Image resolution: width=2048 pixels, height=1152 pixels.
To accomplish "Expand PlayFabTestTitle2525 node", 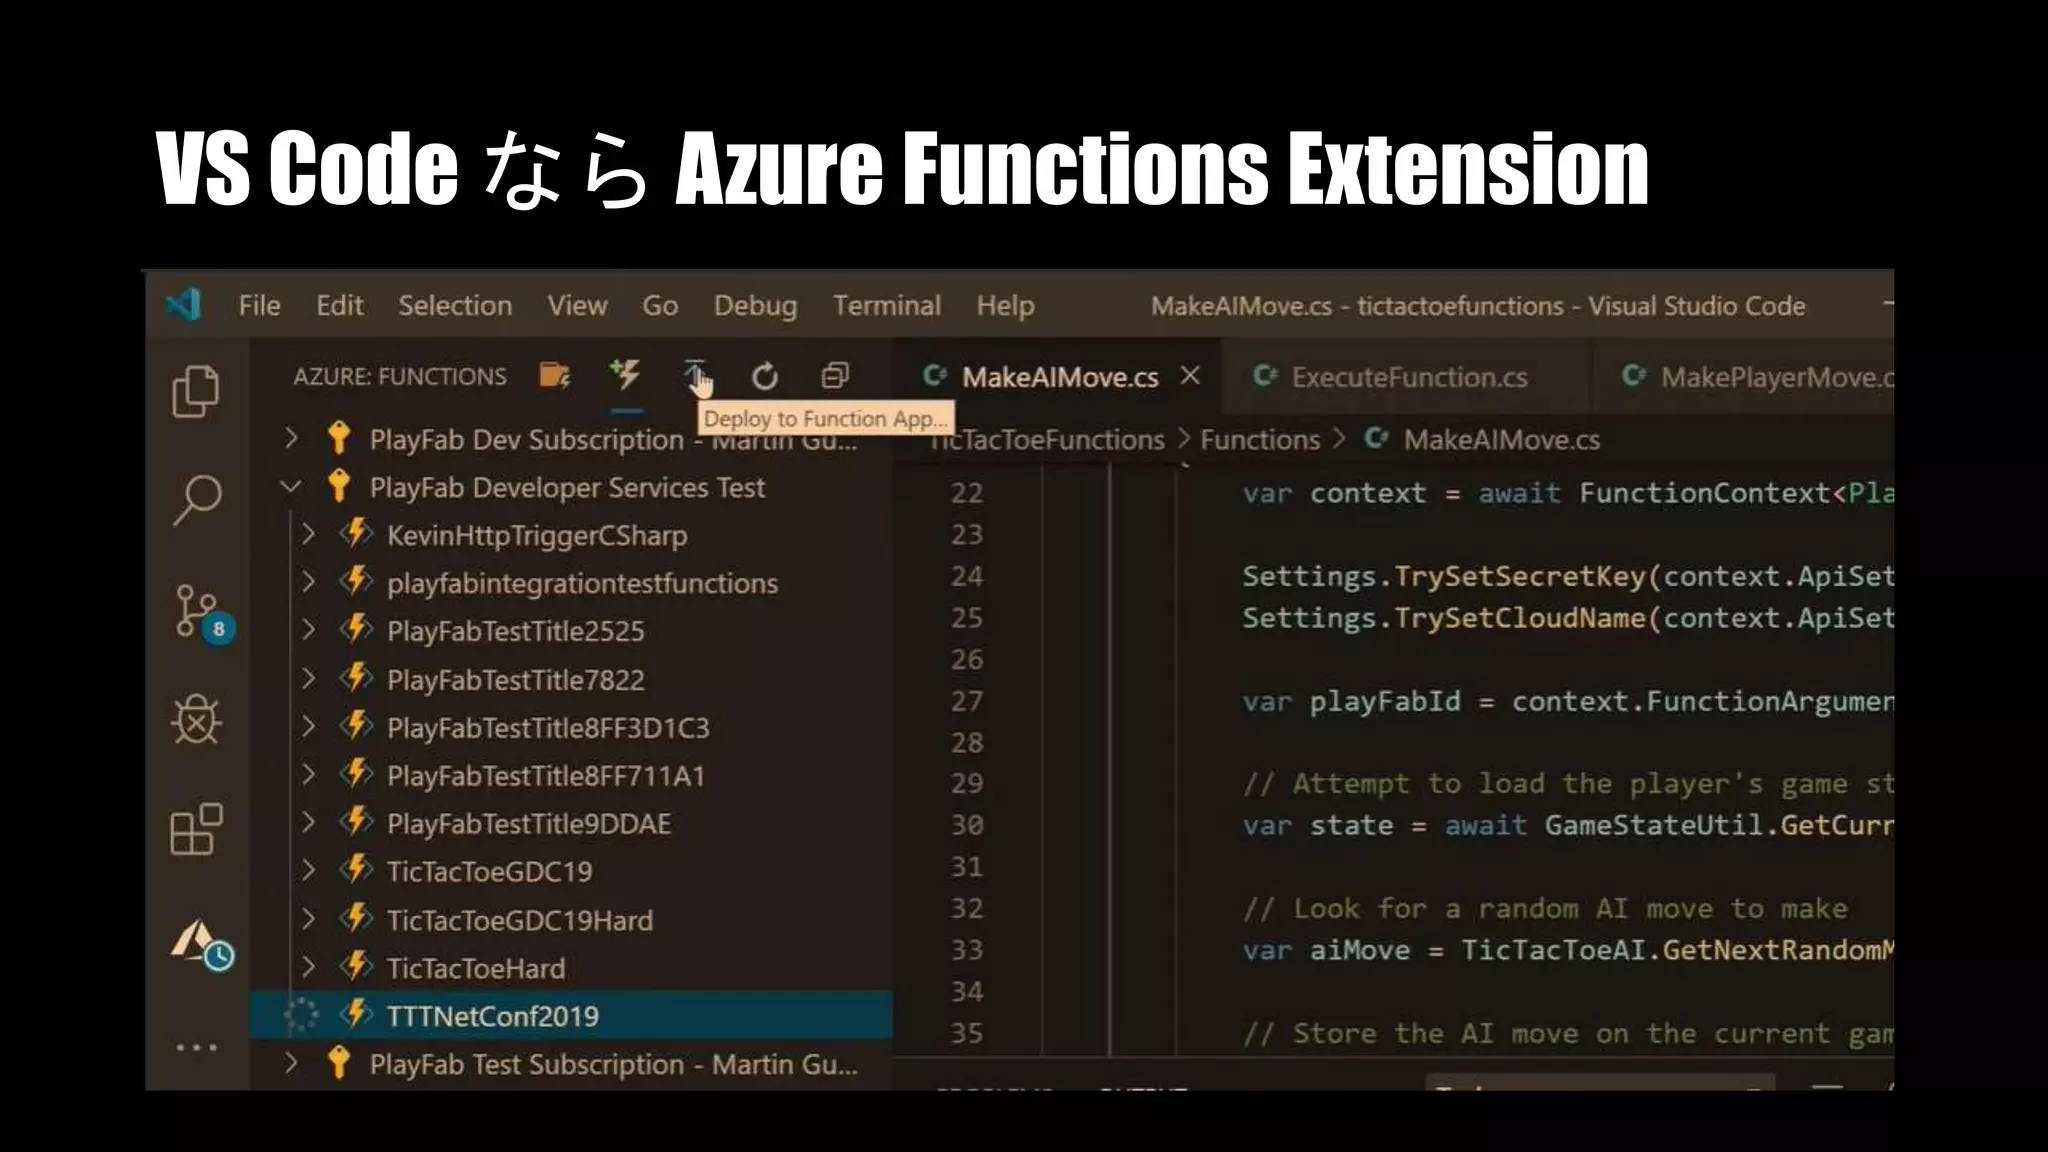I will [x=308, y=630].
